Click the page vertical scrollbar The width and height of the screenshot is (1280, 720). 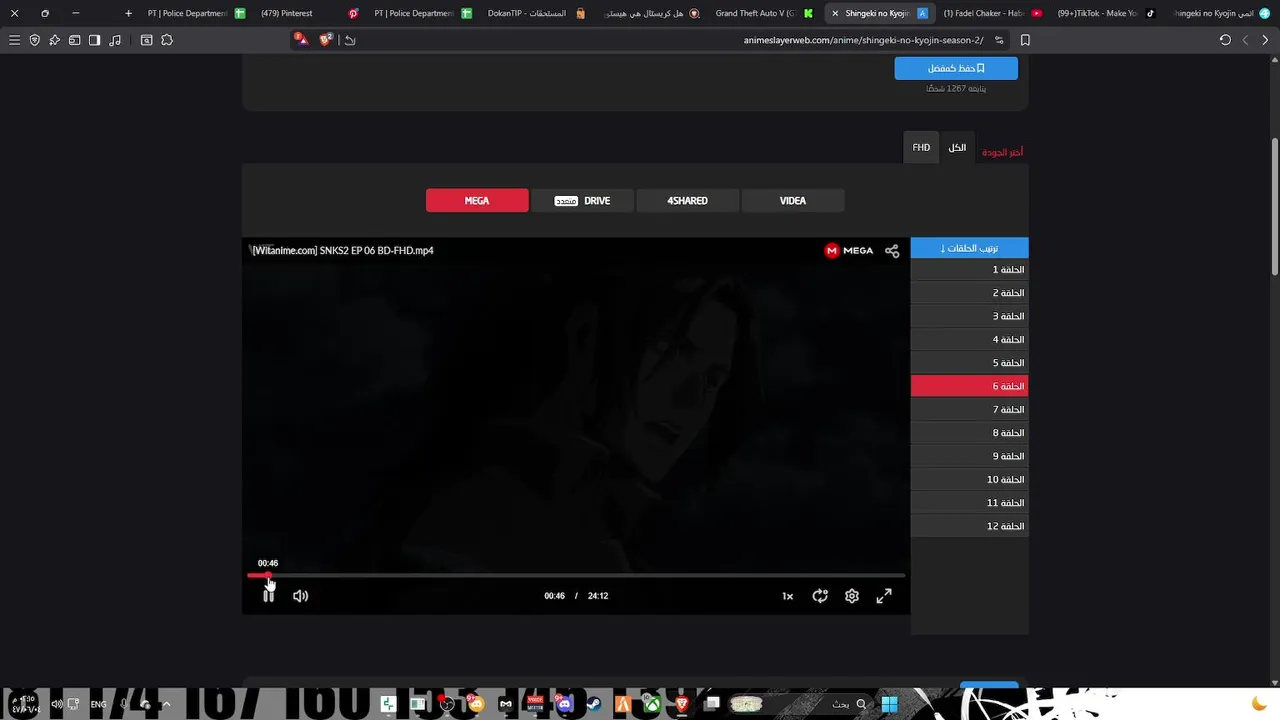click(x=1274, y=205)
